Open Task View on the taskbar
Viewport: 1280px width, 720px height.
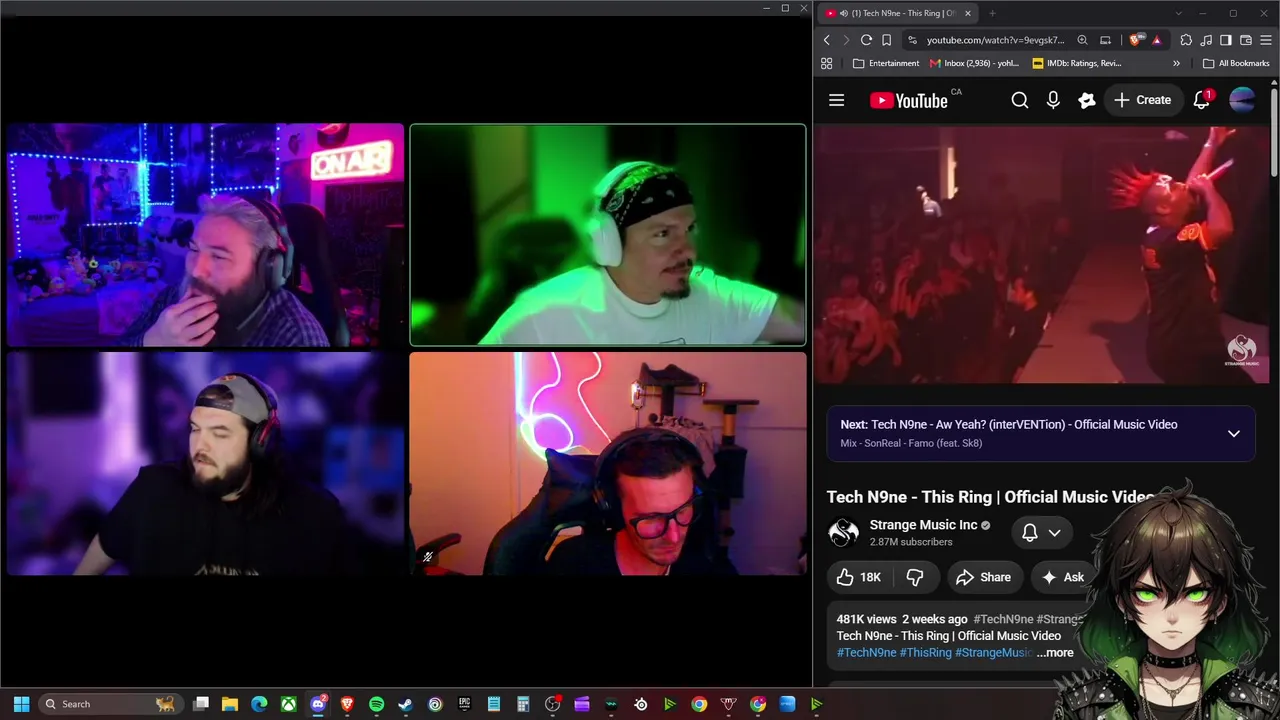coord(201,704)
